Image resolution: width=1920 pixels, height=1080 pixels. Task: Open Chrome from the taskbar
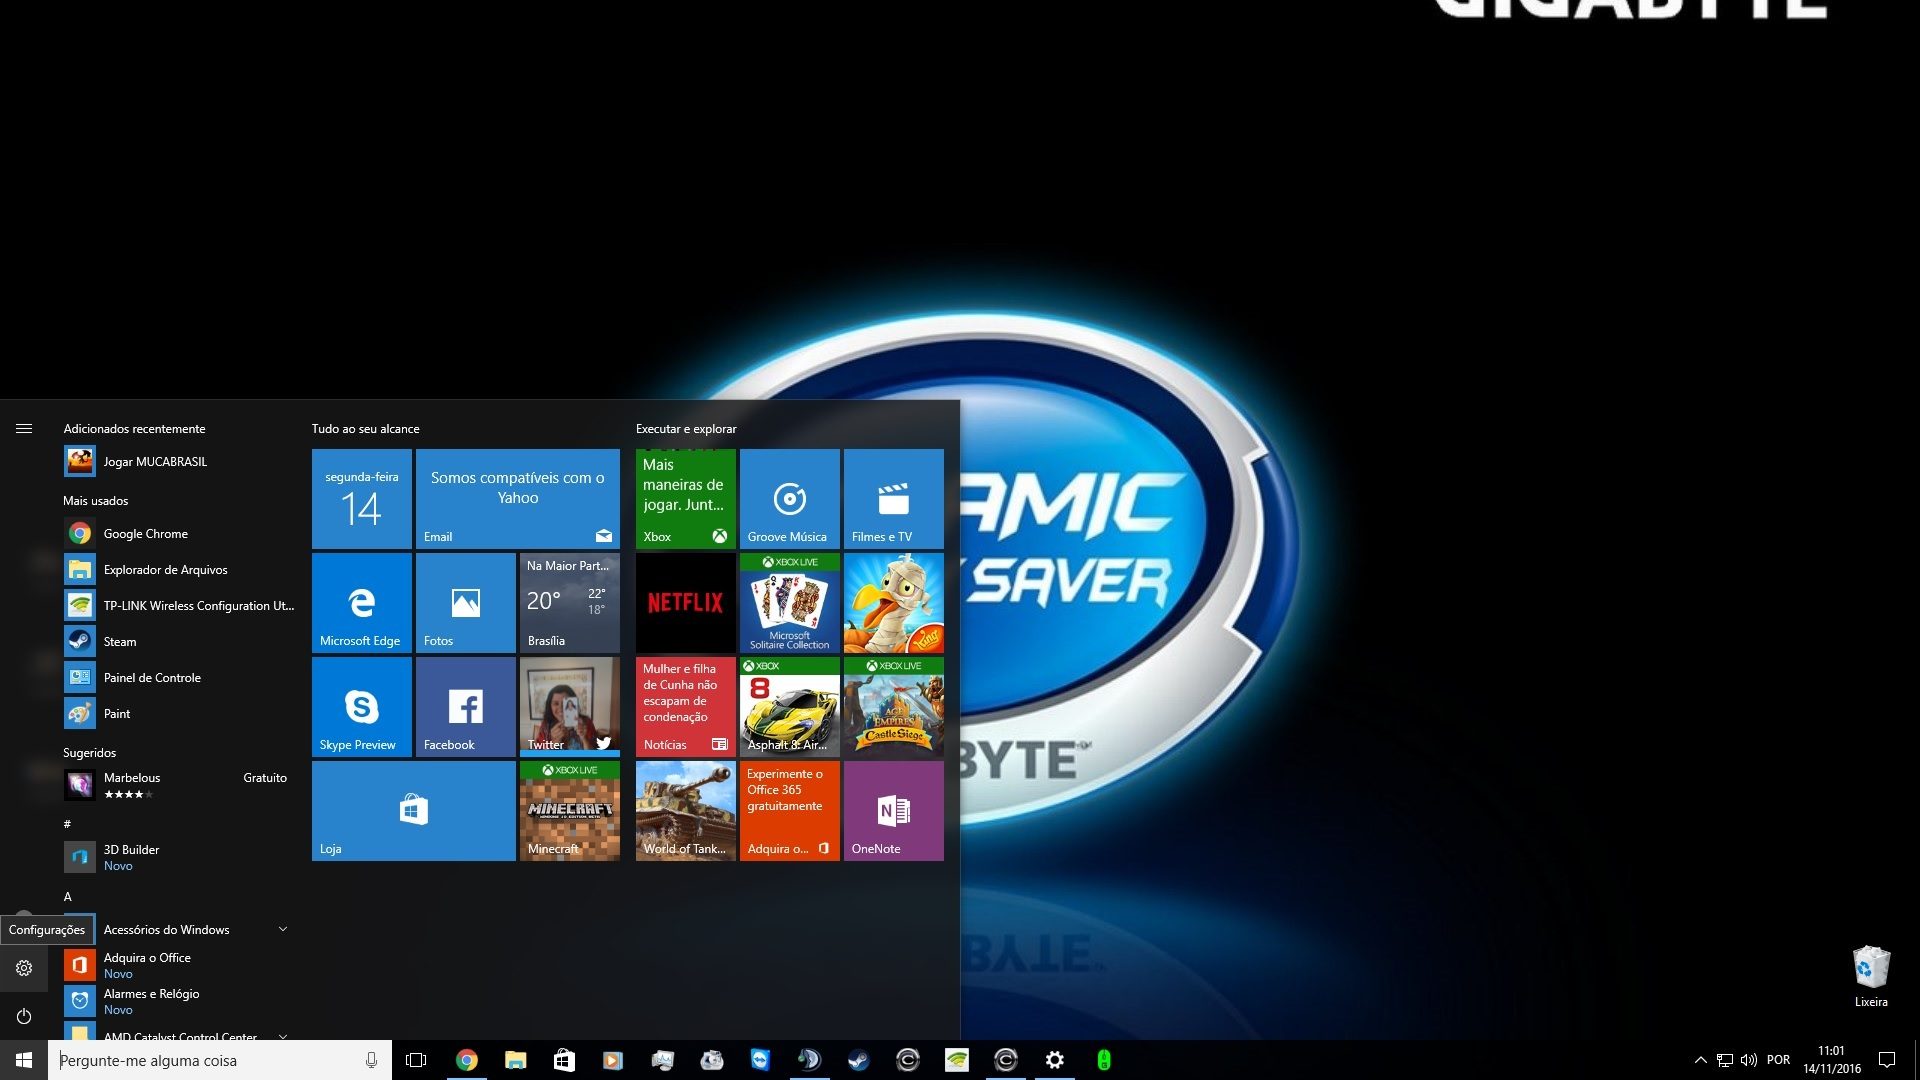pyautogui.click(x=467, y=1061)
